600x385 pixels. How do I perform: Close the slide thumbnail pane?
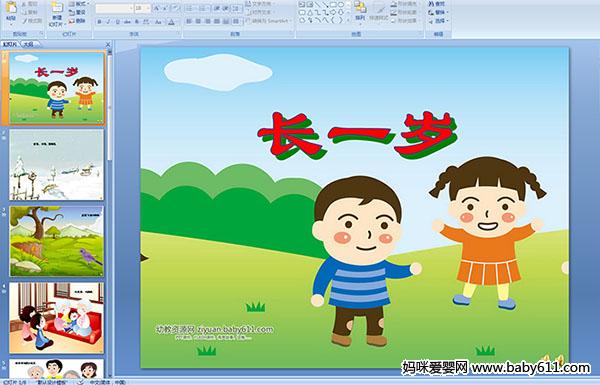coord(108,44)
